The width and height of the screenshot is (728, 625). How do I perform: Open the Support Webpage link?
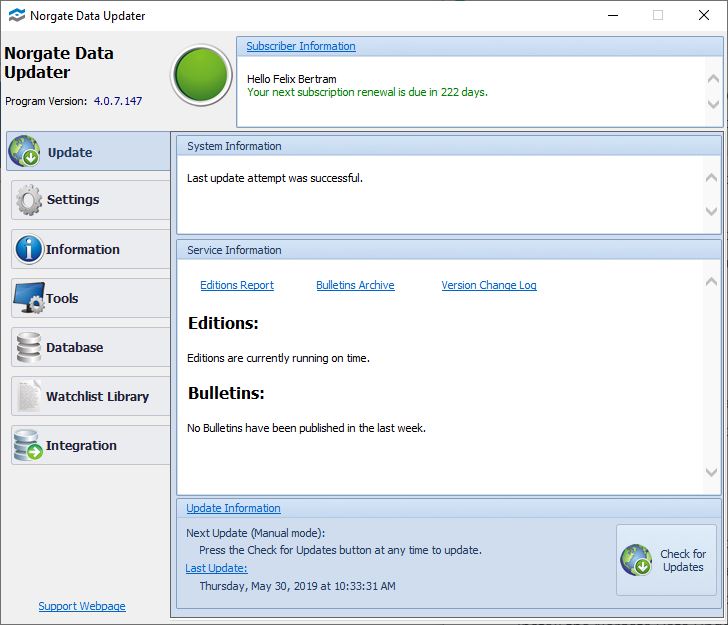[82, 606]
